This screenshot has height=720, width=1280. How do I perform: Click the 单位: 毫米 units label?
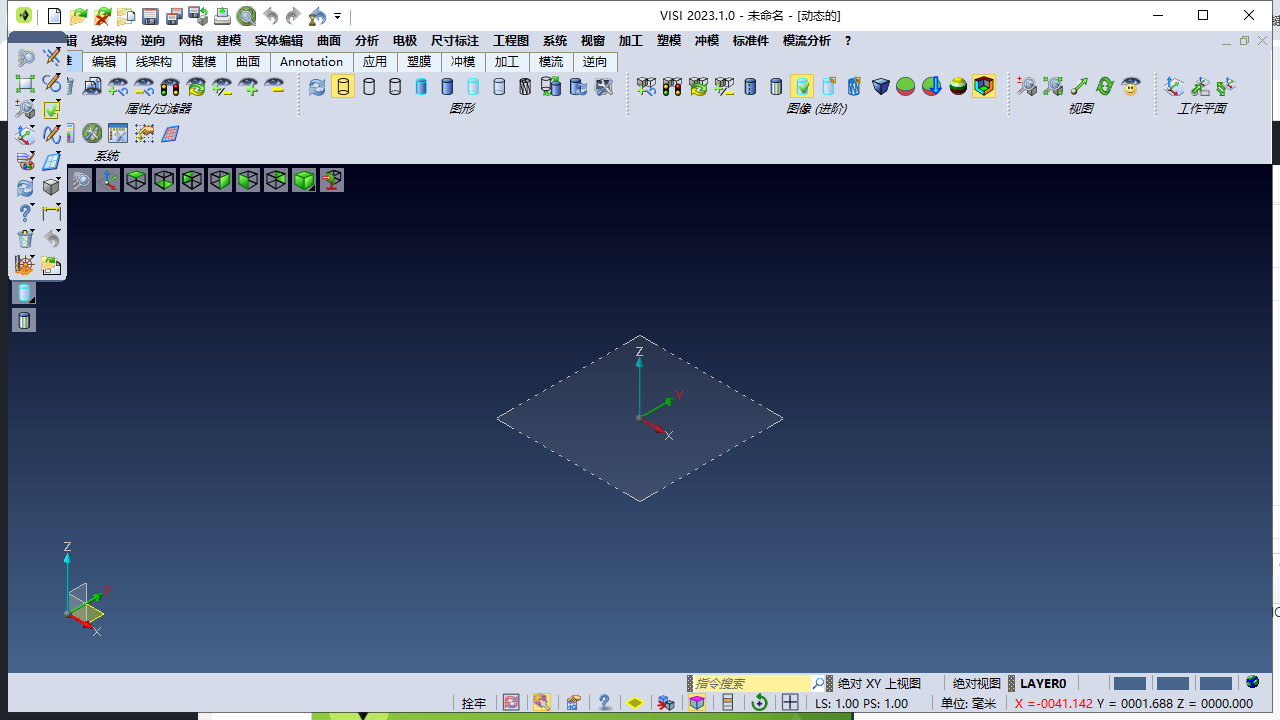pos(968,703)
